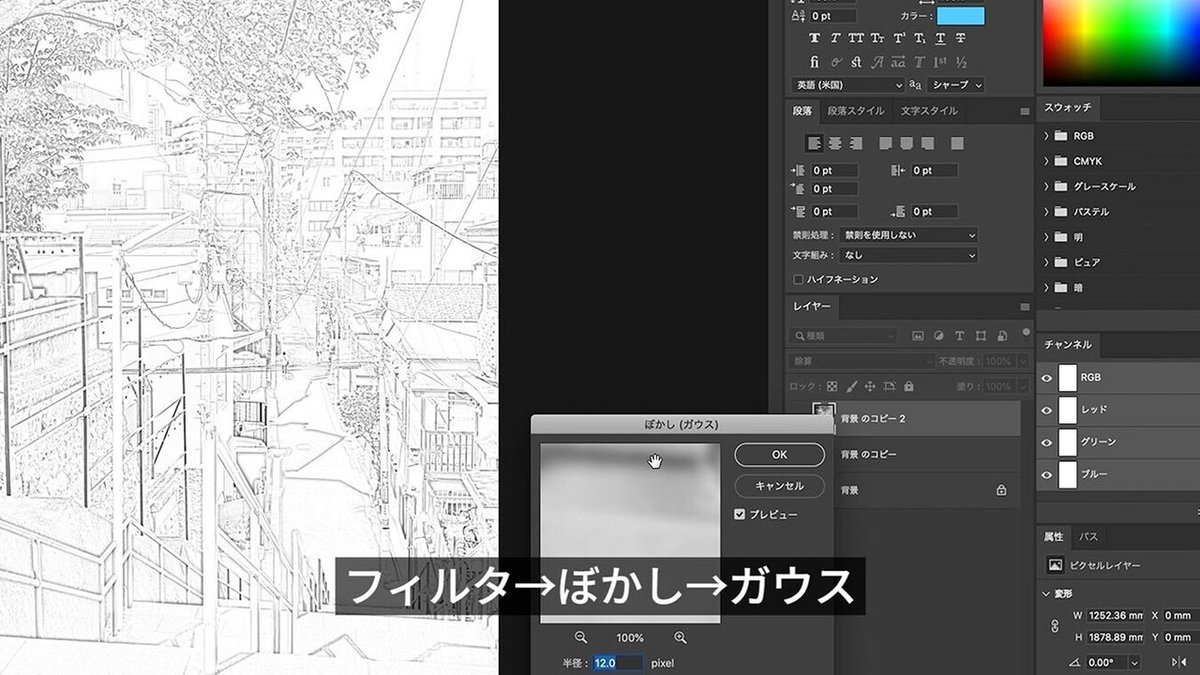Pick a color from the spectrum field
Image resolution: width=1200 pixels, height=675 pixels.
(1121, 42)
